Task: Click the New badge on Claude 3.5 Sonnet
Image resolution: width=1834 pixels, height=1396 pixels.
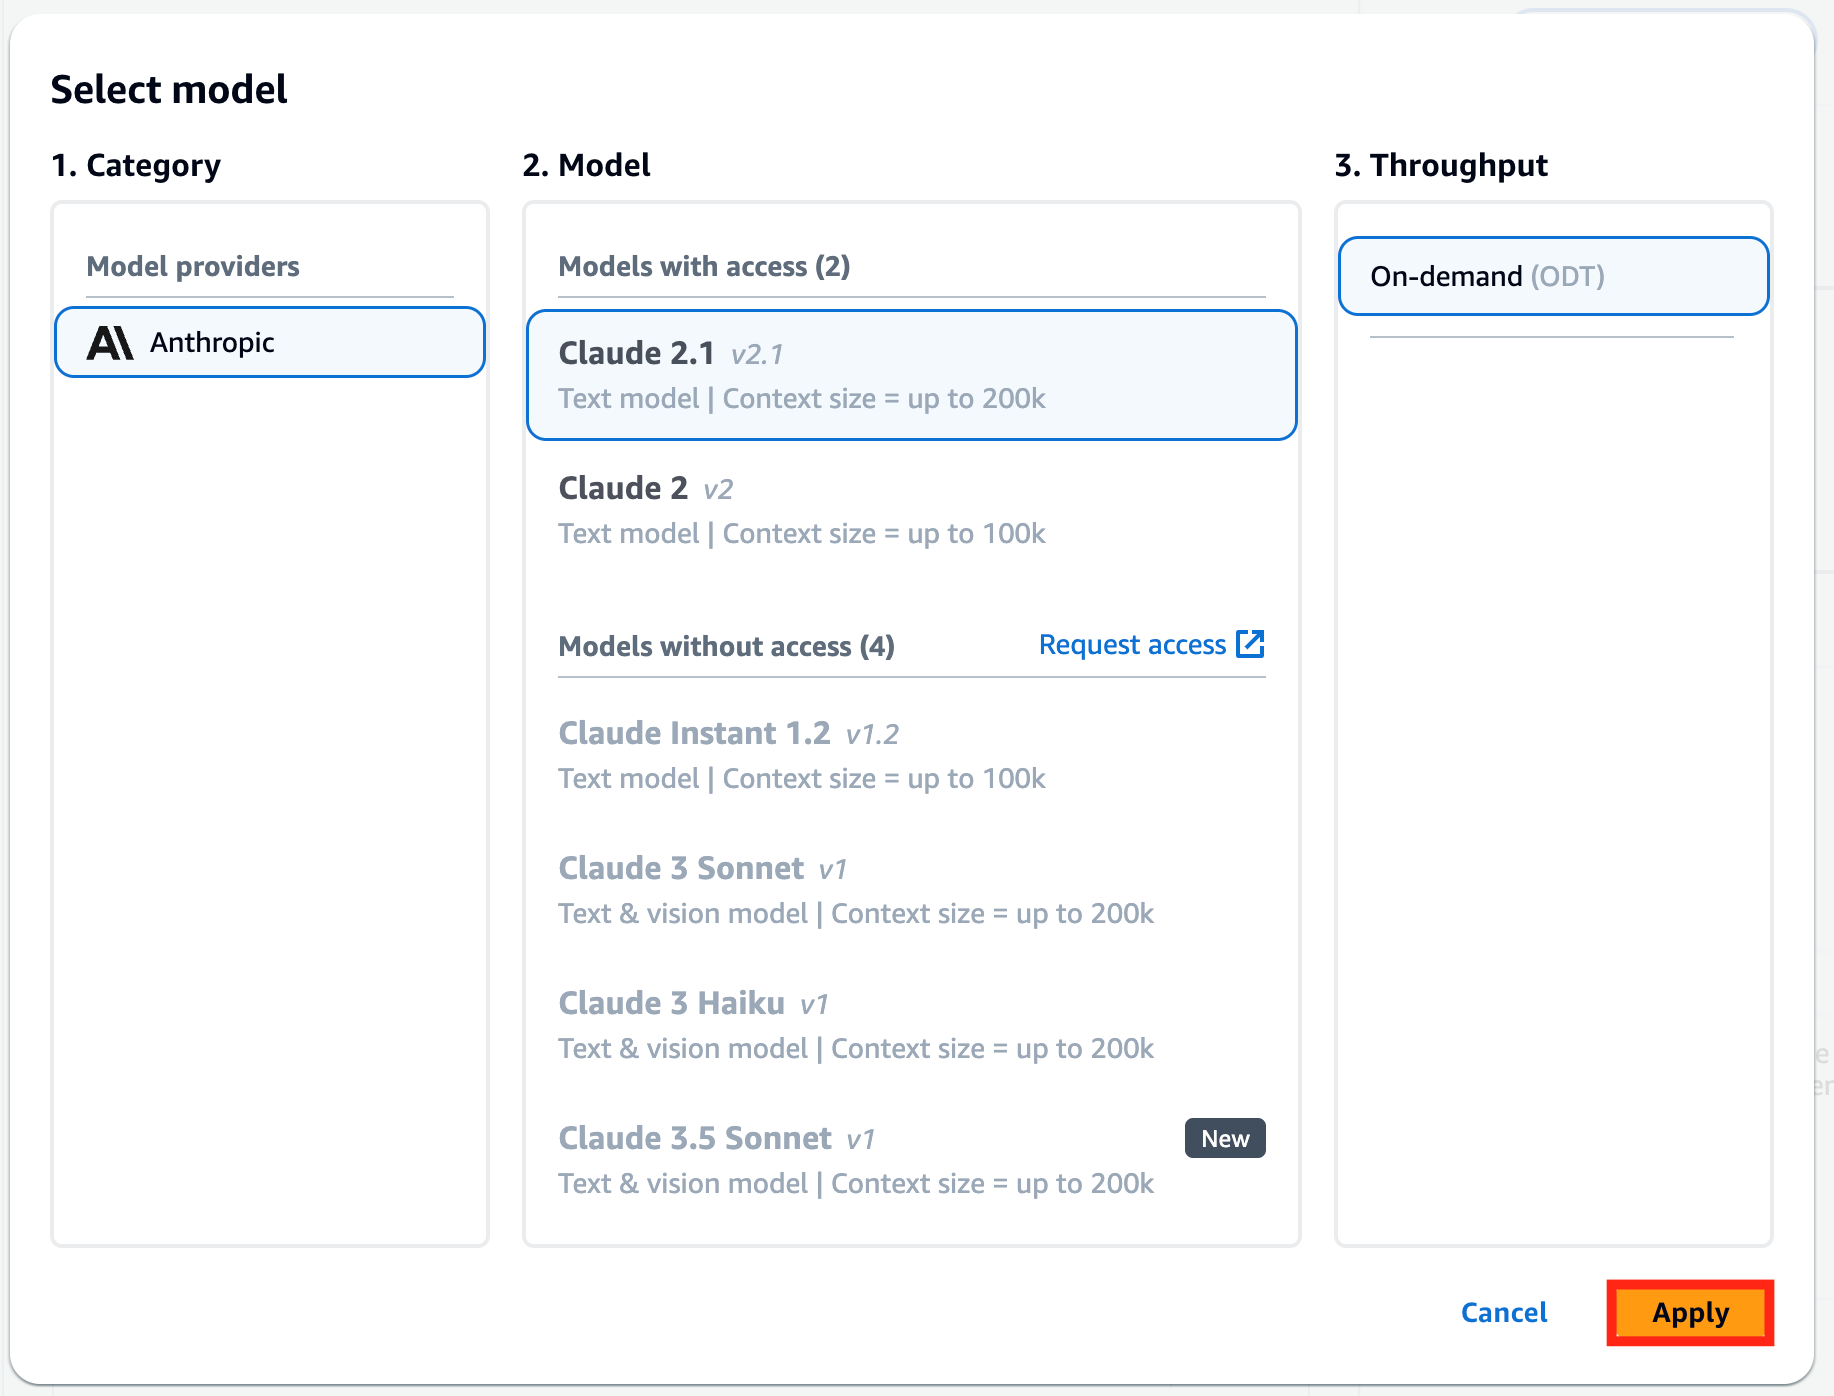Action: (1225, 1138)
